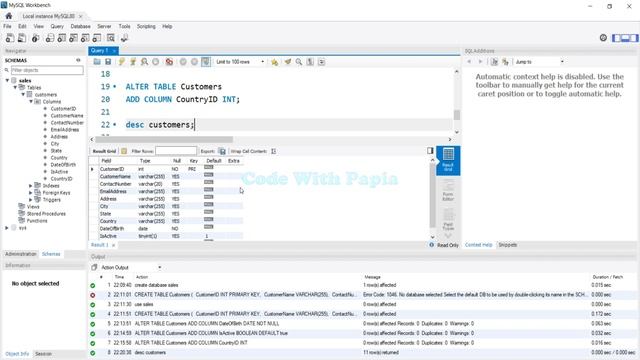Switch to the Snippets tab
The width and height of the screenshot is (640, 360).
coord(508,245)
